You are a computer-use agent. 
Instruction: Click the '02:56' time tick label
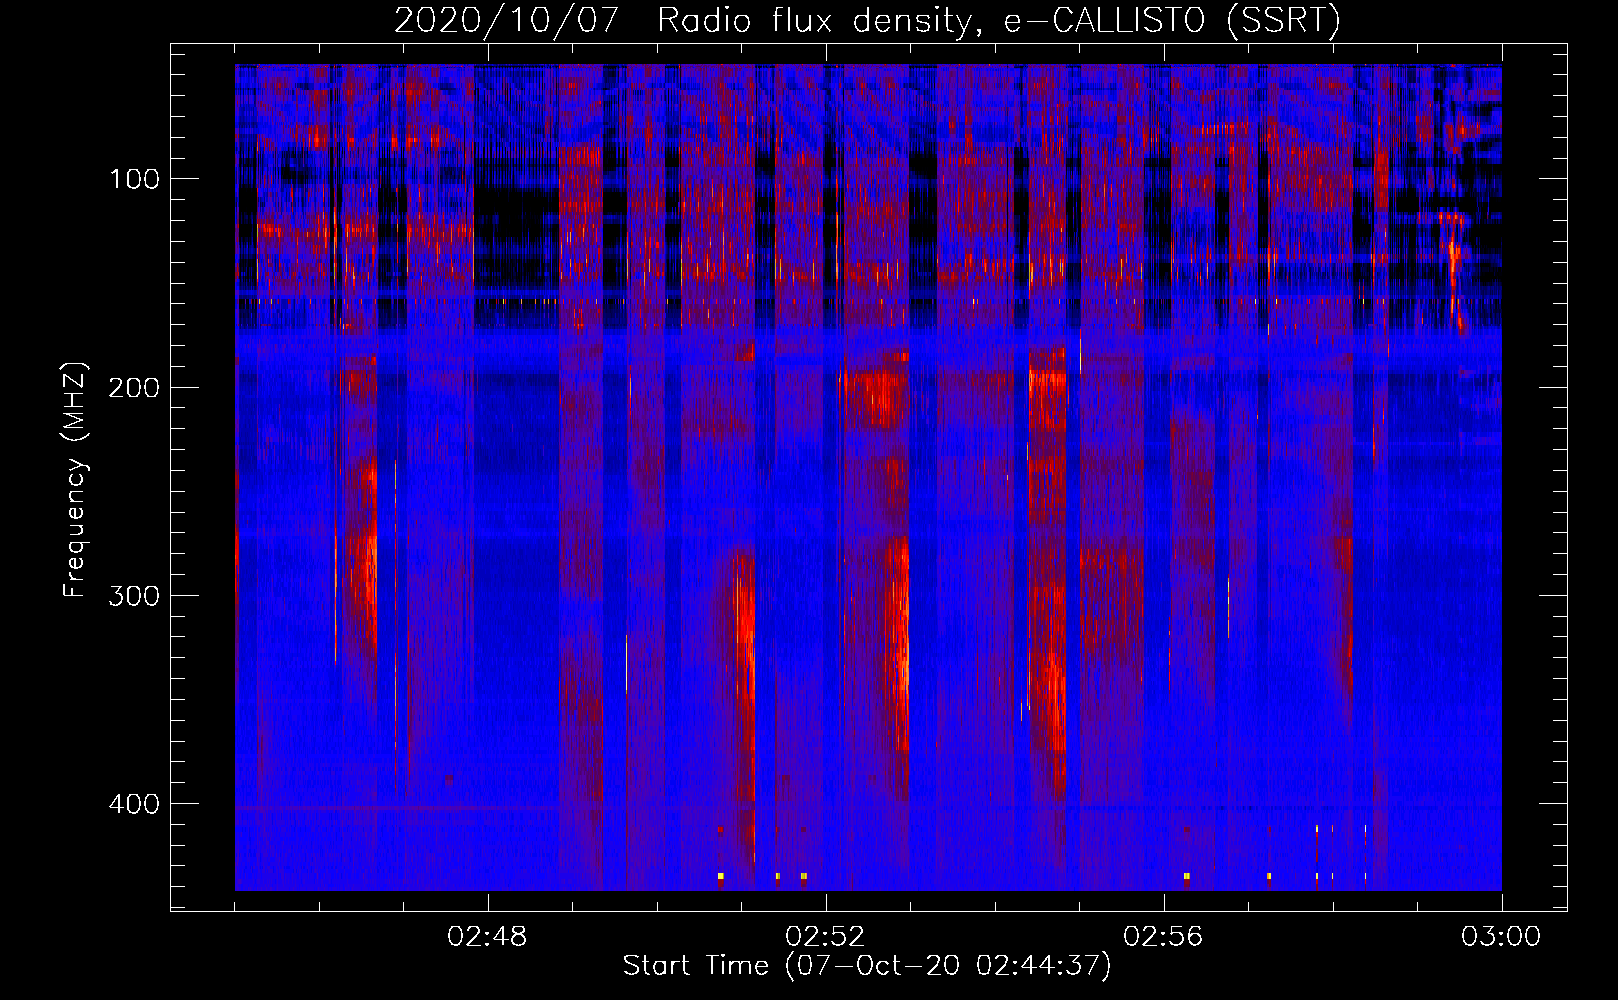coord(1164,937)
